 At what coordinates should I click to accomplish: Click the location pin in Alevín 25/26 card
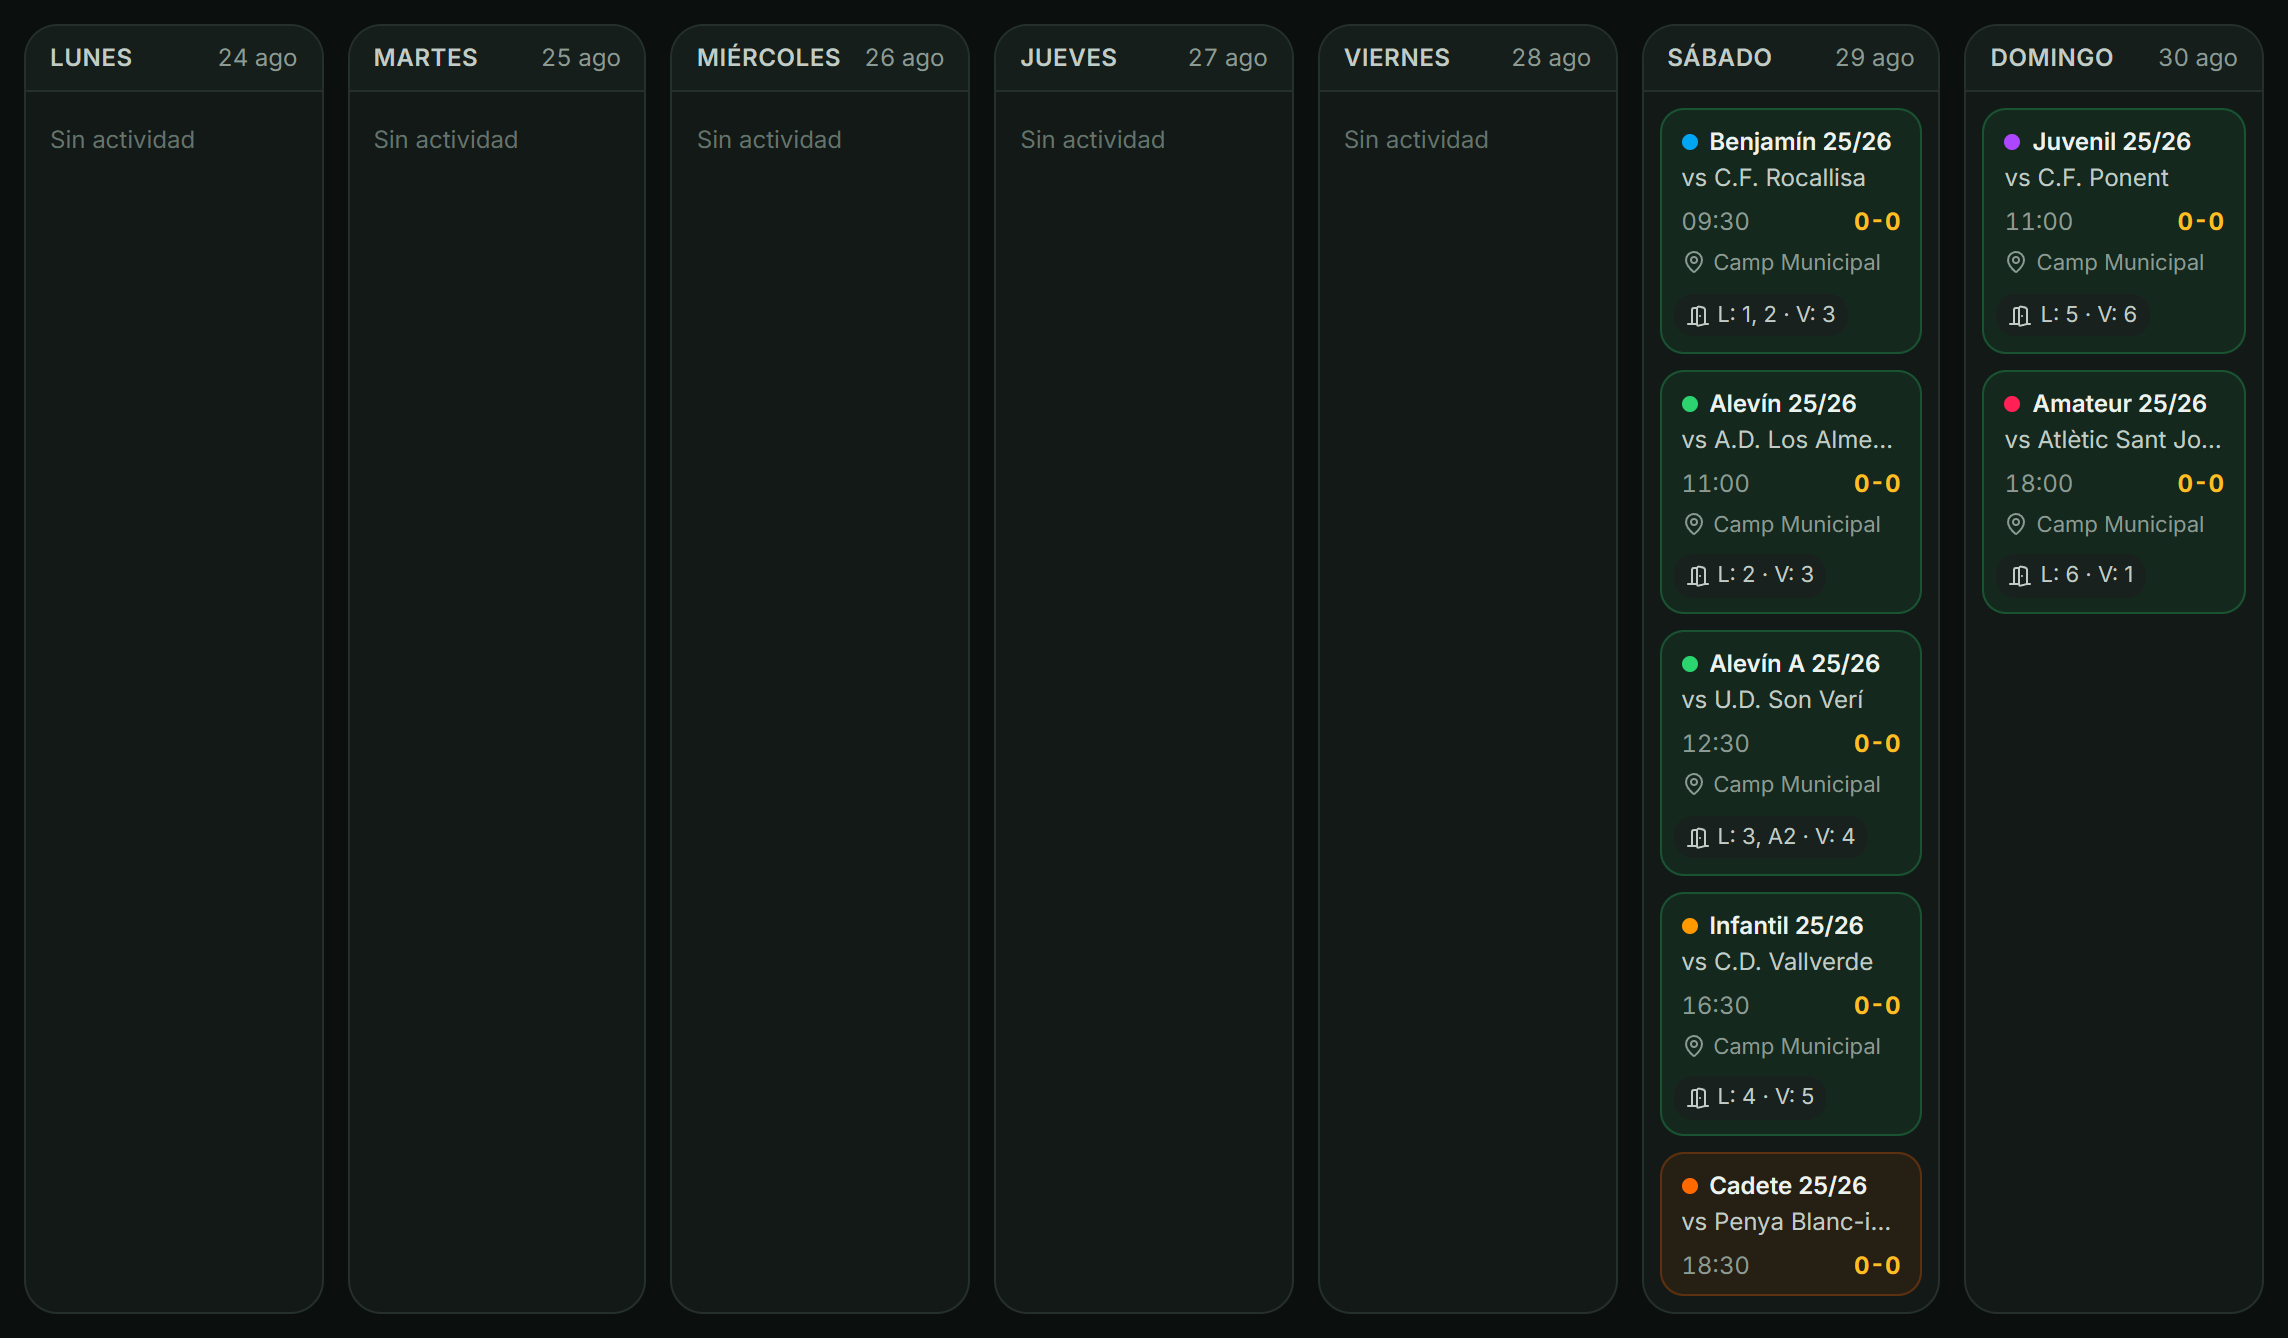click(x=1693, y=524)
